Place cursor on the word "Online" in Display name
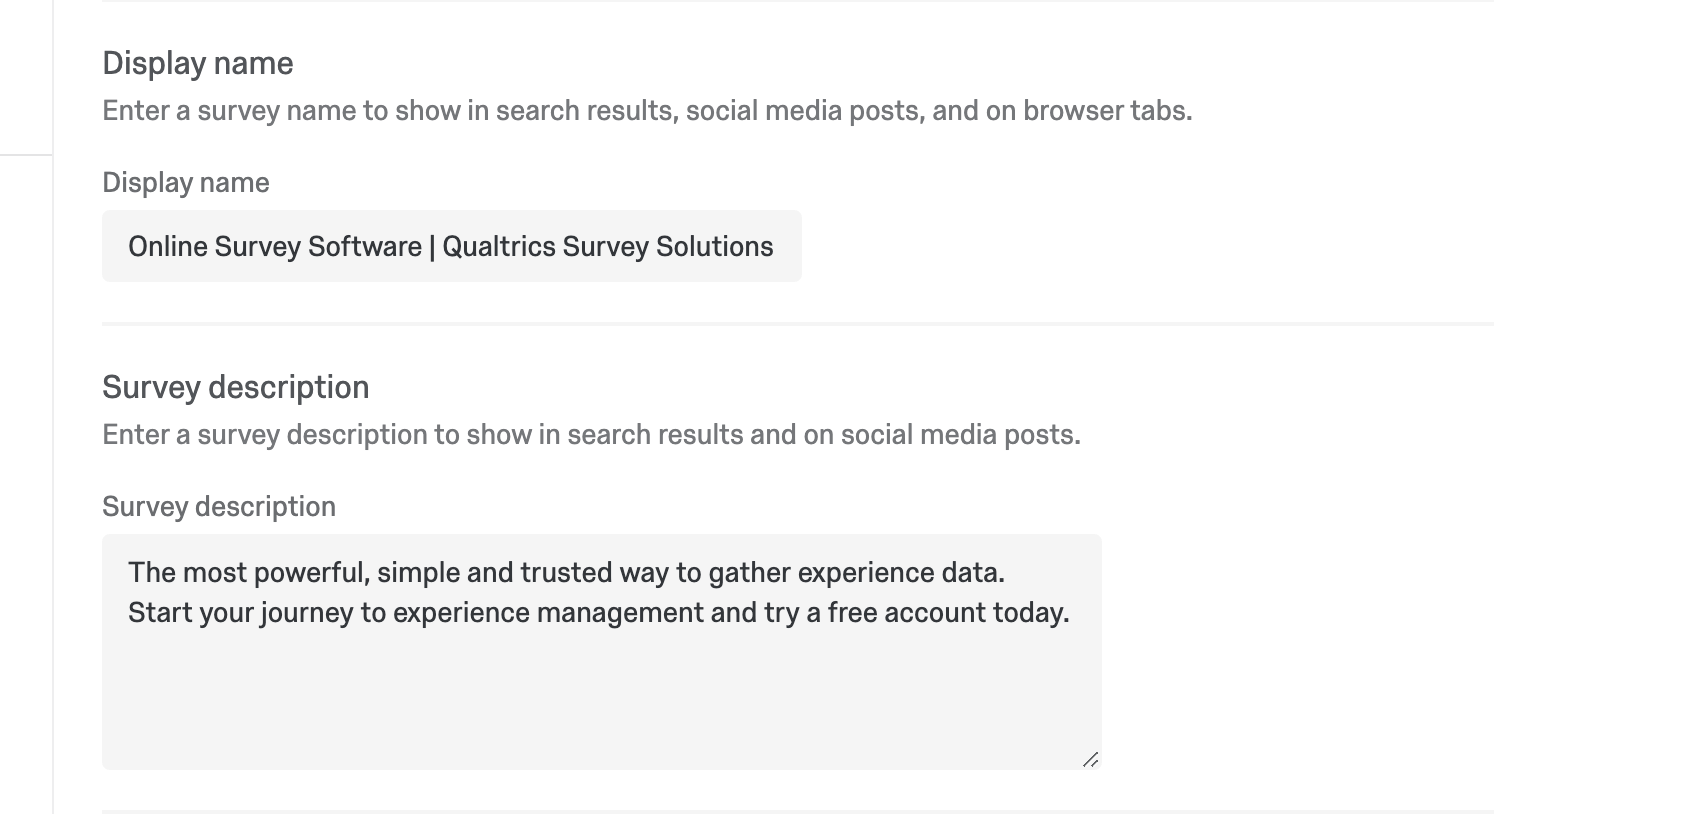 pyautogui.click(x=168, y=247)
